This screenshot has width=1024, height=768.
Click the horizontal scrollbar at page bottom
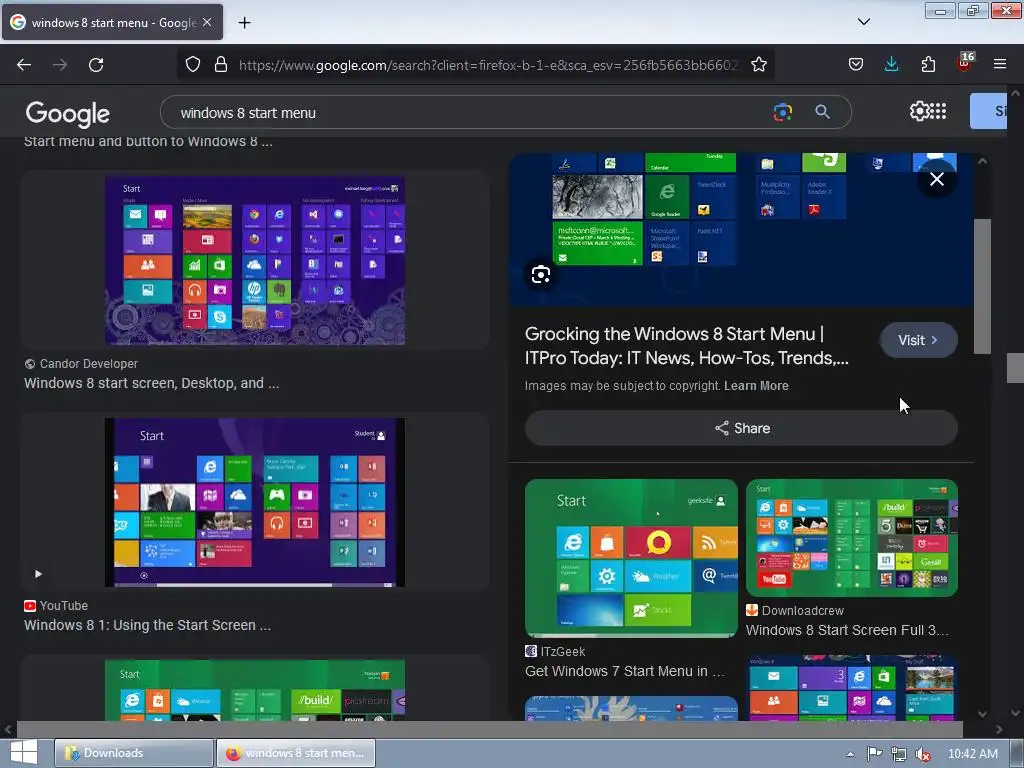[x=490, y=729]
